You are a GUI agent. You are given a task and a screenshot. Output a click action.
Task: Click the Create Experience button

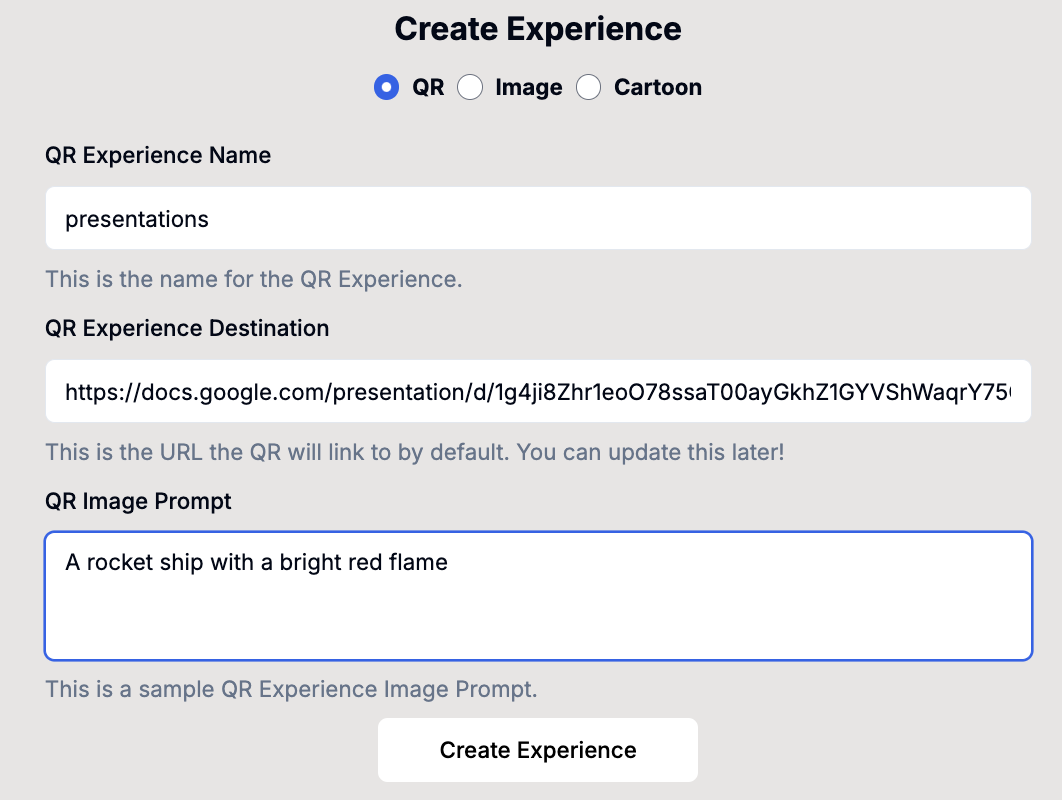[x=537, y=749]
